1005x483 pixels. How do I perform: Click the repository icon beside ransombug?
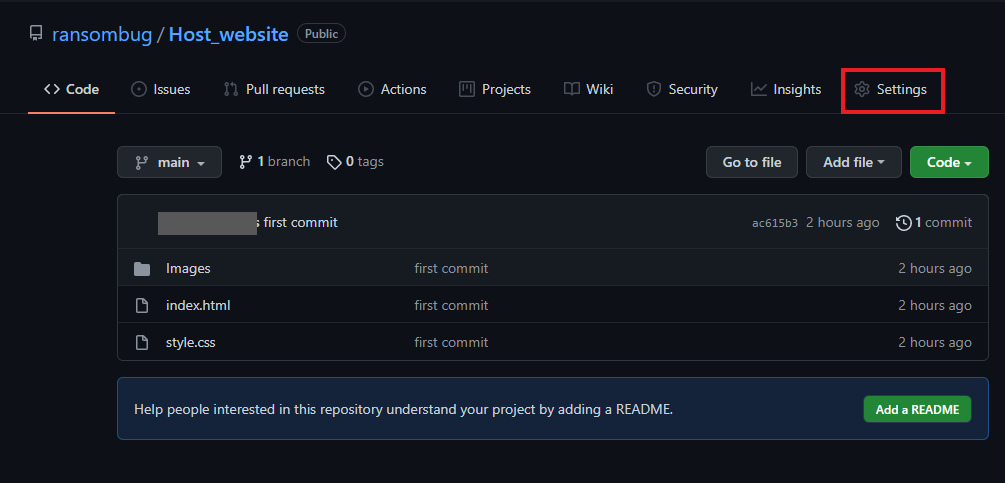[36, 34]
